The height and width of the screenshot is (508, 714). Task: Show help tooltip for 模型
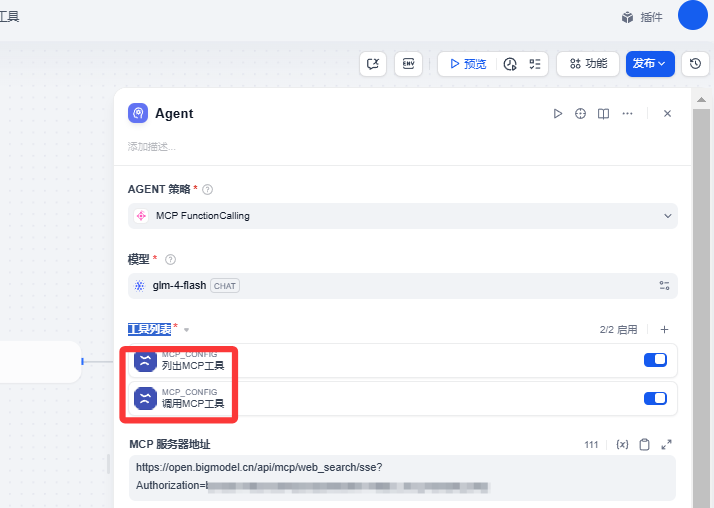tap(170, 259)
